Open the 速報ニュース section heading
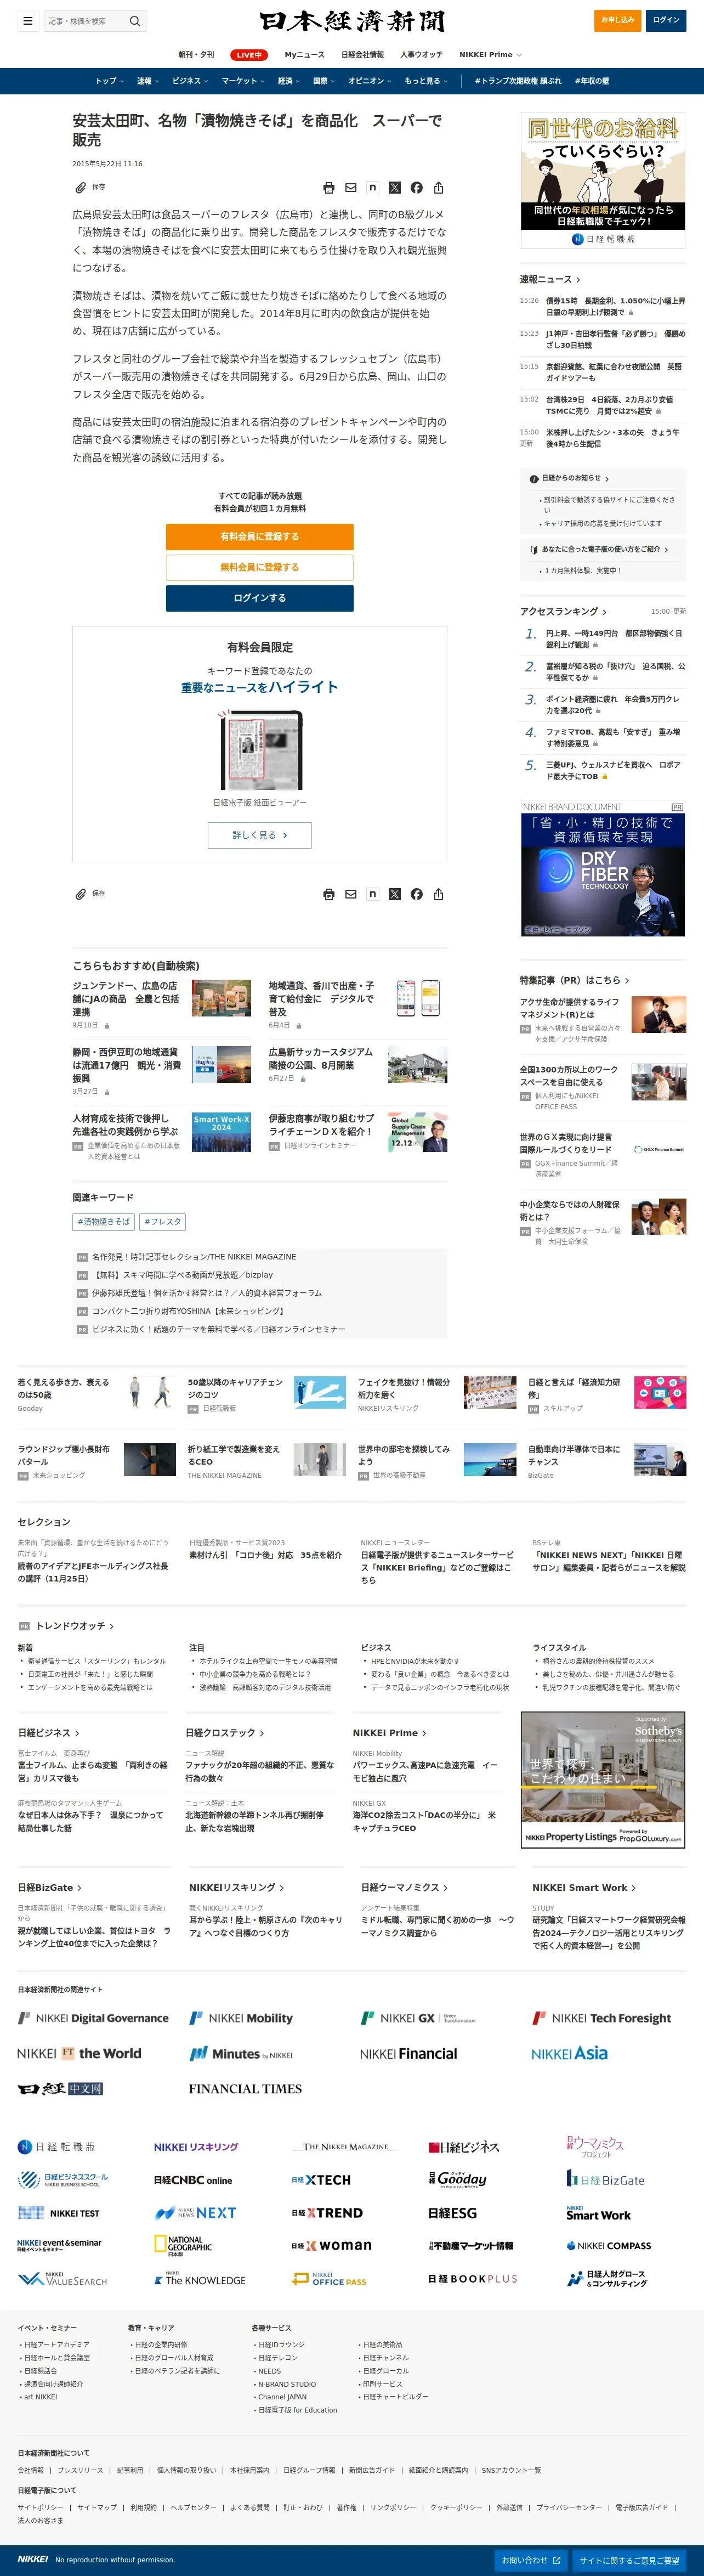This screenshot has width=704, height=2576. click(549, 279)
